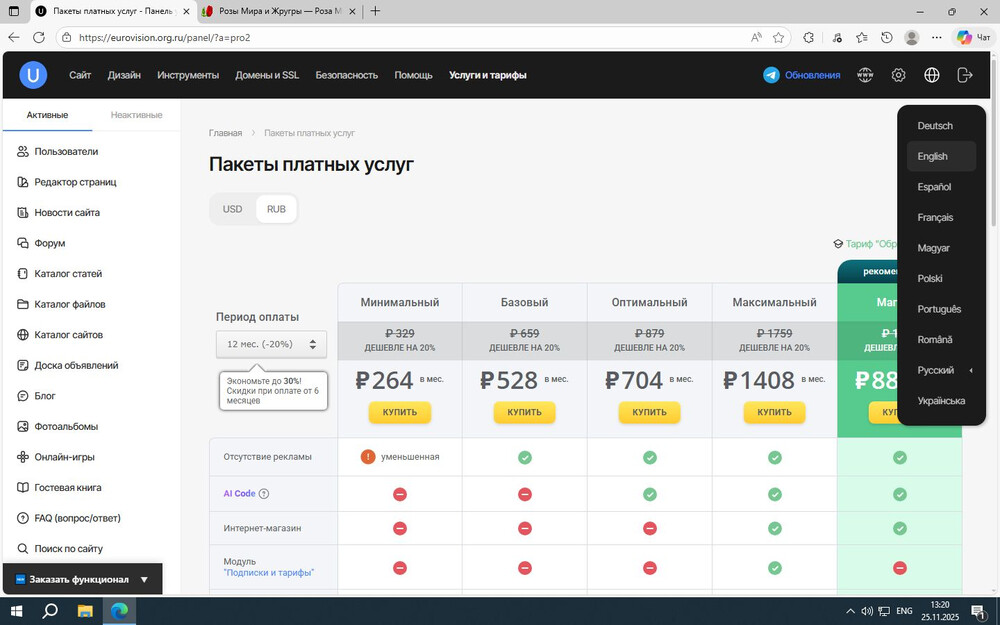
Task: Expand the Заказать функционал panel arrow
Action: (x=144, y=579)
